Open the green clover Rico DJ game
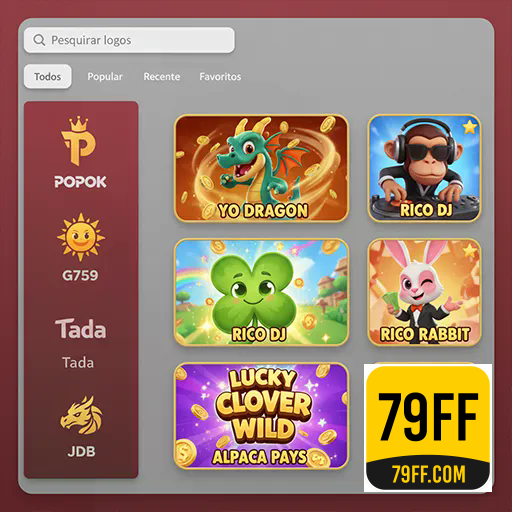Viewport: 512px width, 512px height. pos(262,292)
